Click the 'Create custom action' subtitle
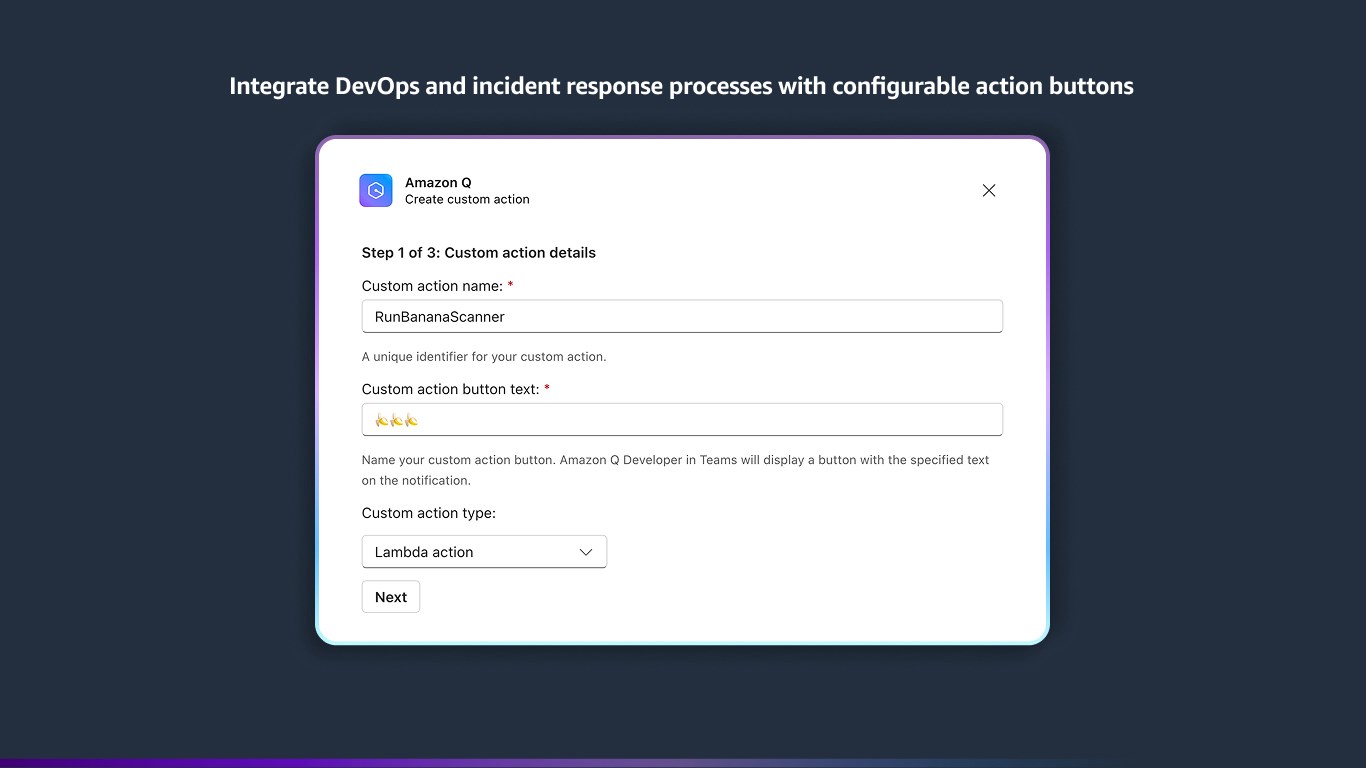This screenshot has width=1366, height=768. tap(467, 200)
